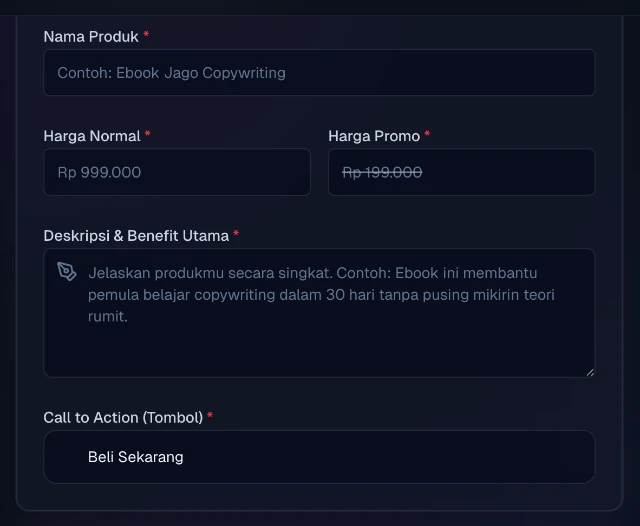This screenshot has height=526, width=640.
Task: Click the required asterisk beside Deskripsi & Benefit Utama
Action: (236, 235)
